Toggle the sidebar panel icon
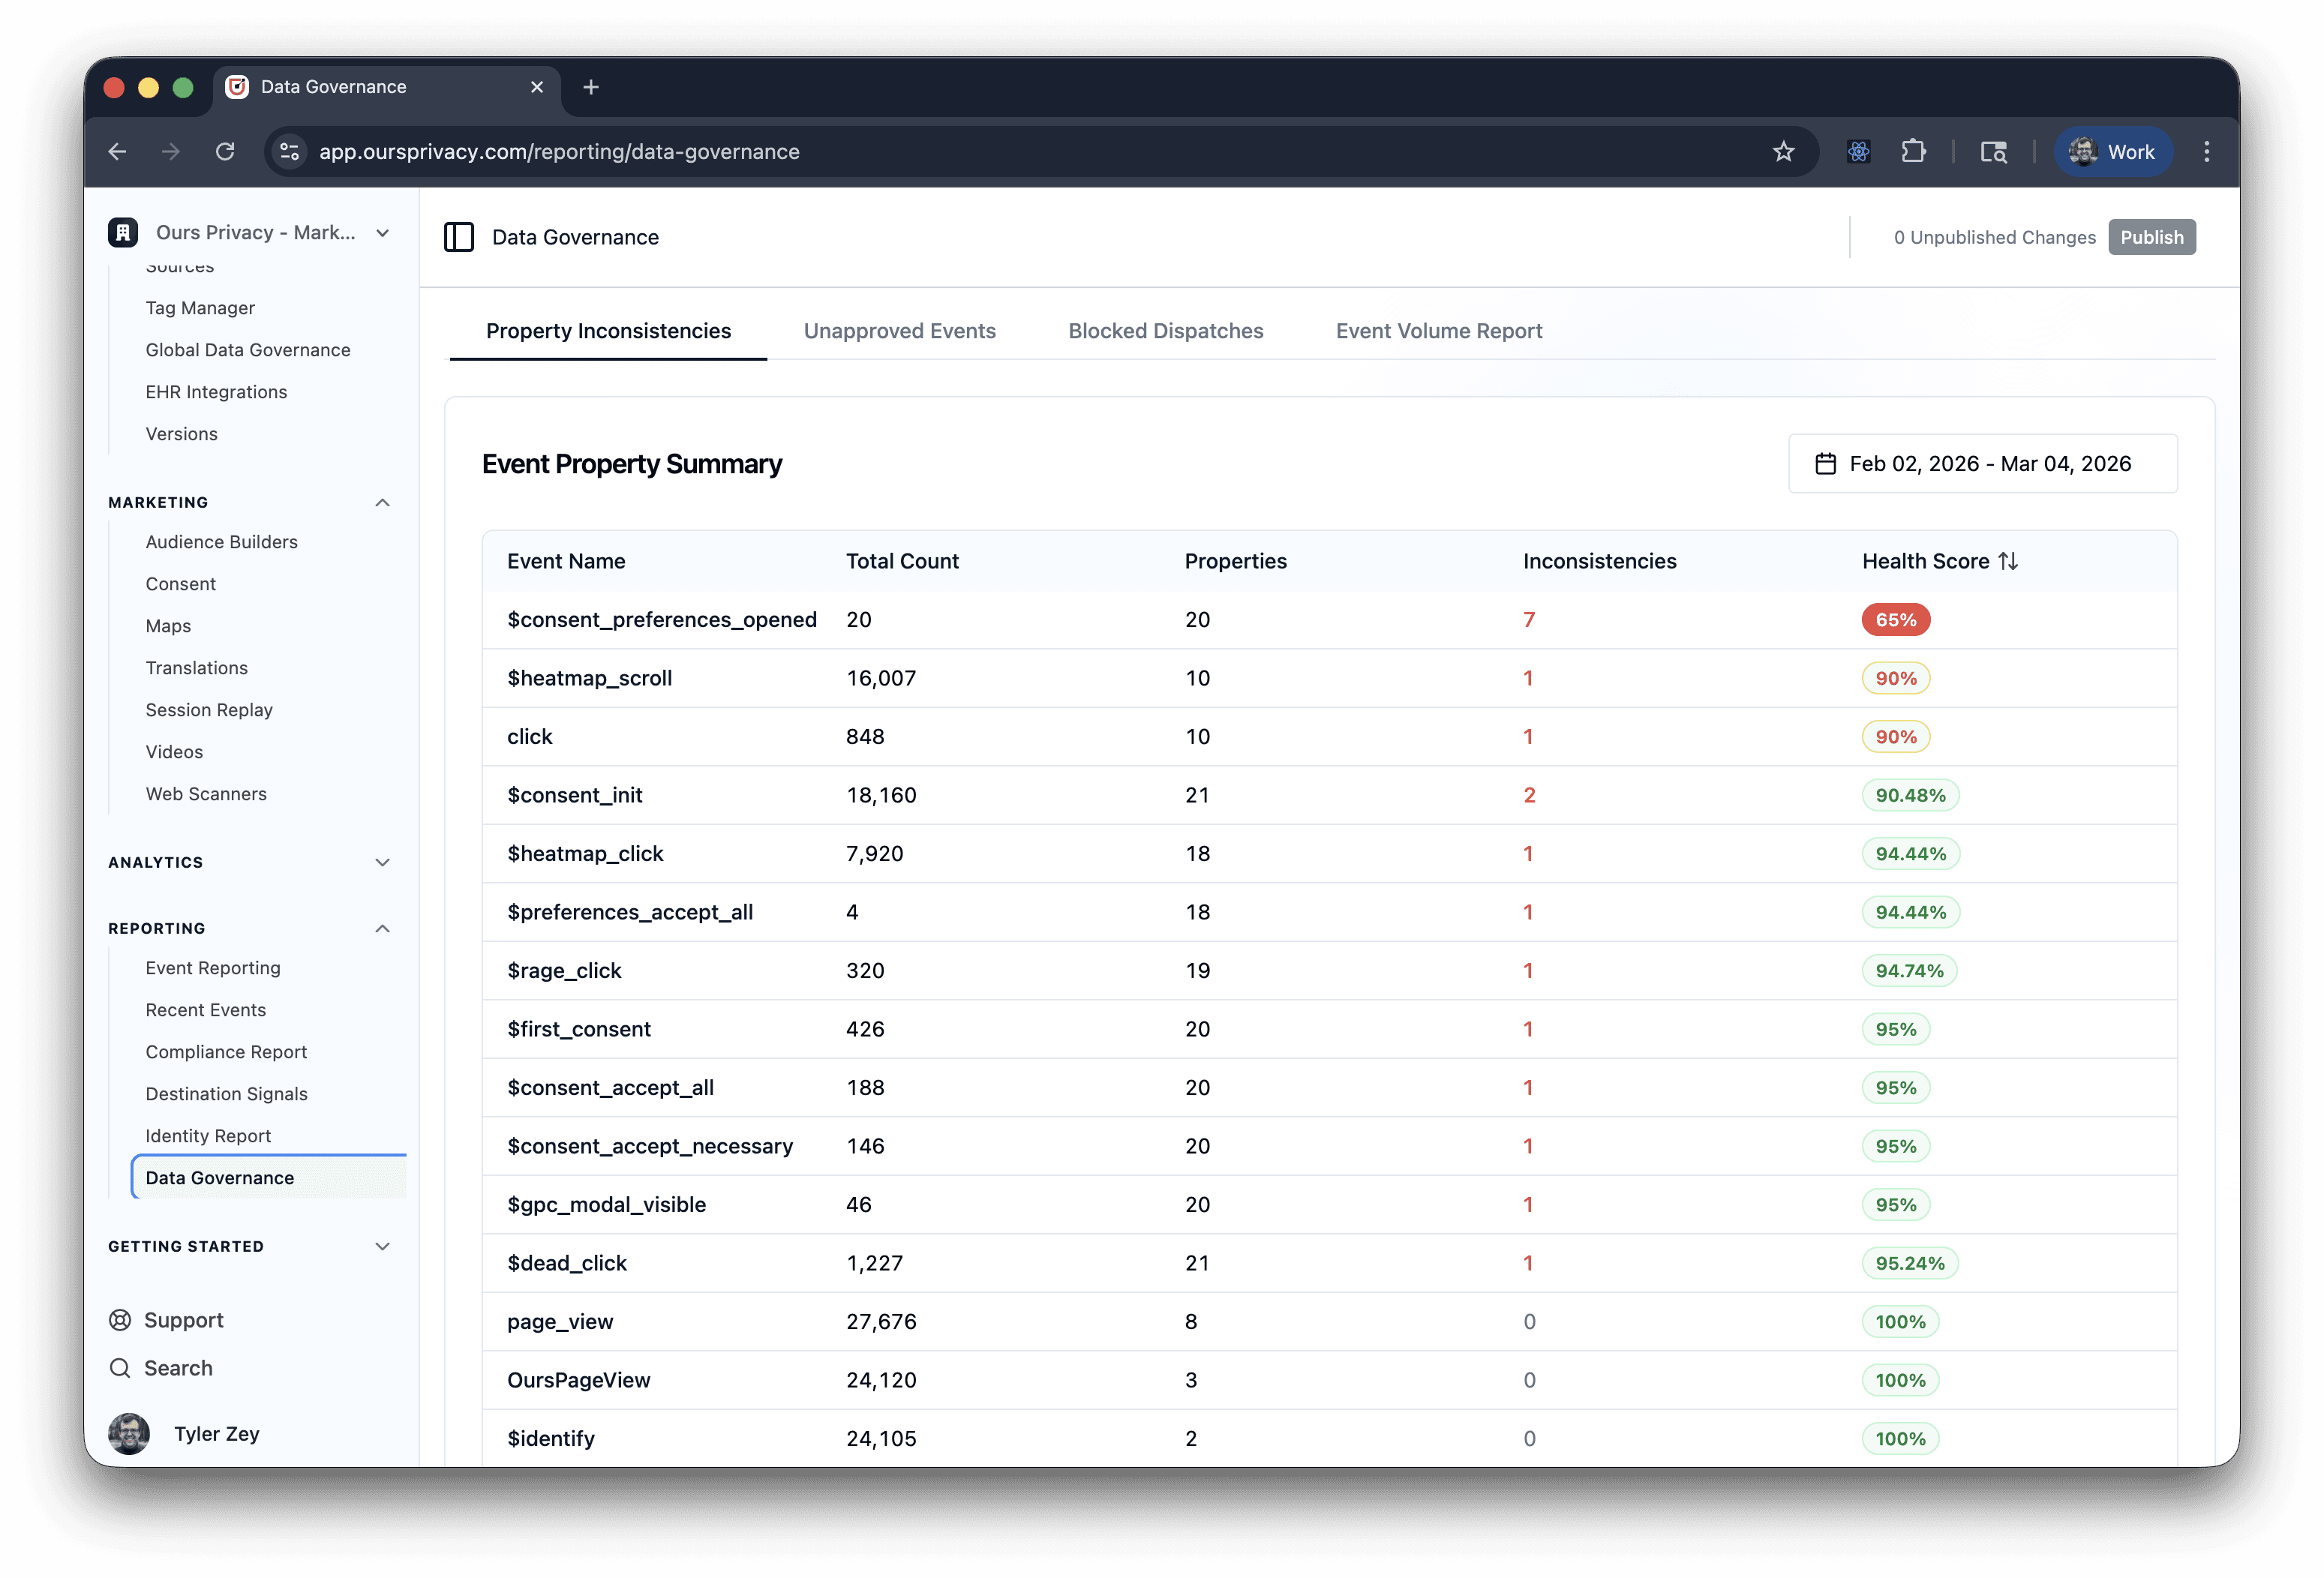 click(459, 237)
